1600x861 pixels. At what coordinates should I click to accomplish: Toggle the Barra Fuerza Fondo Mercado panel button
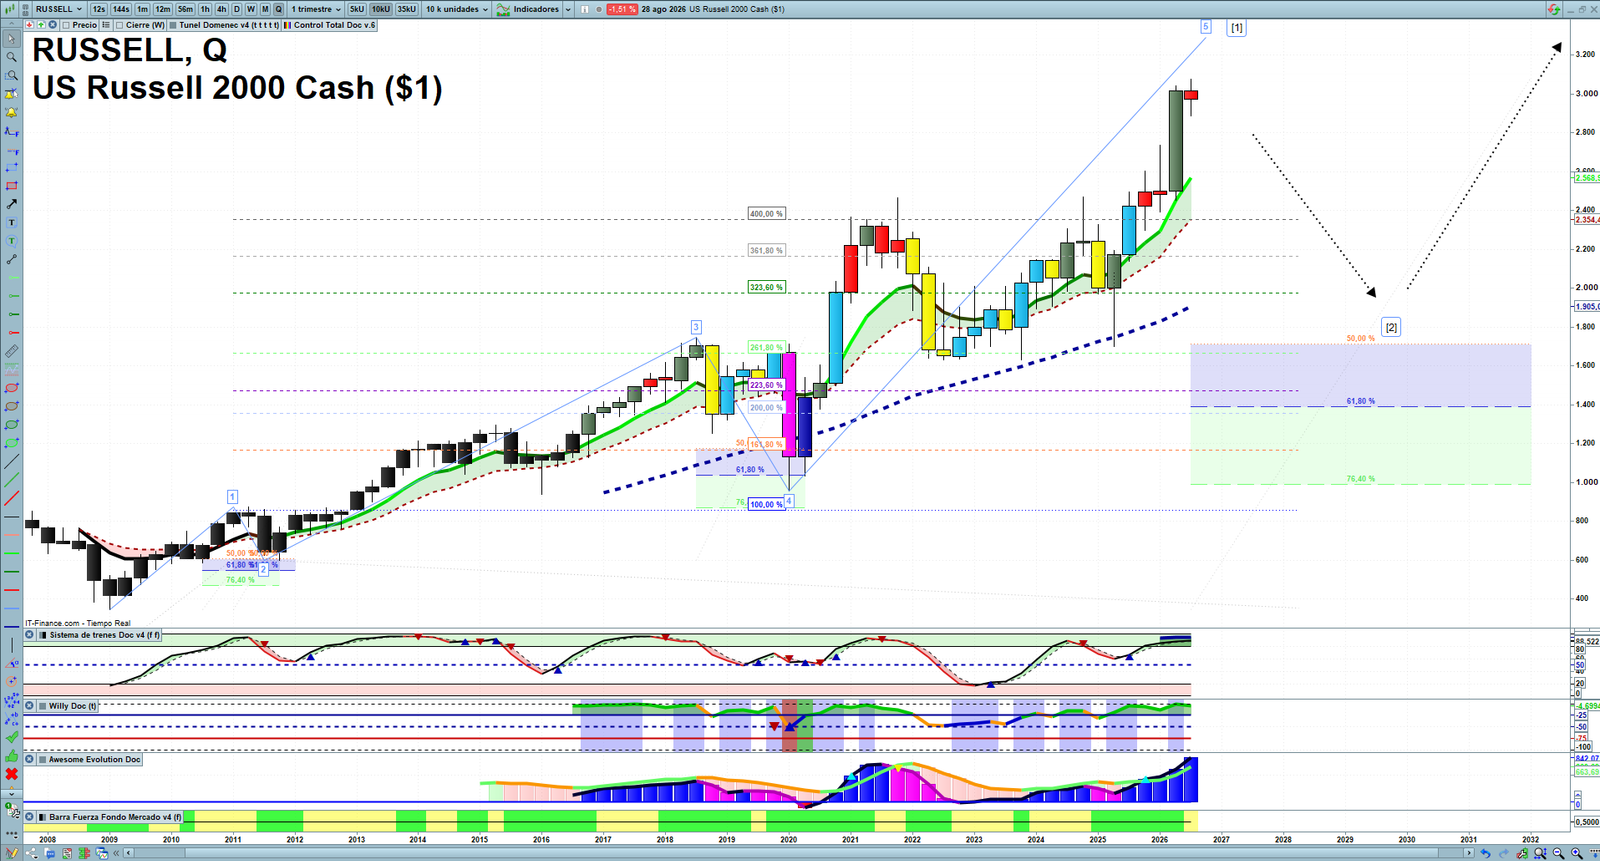pos(110,817)
